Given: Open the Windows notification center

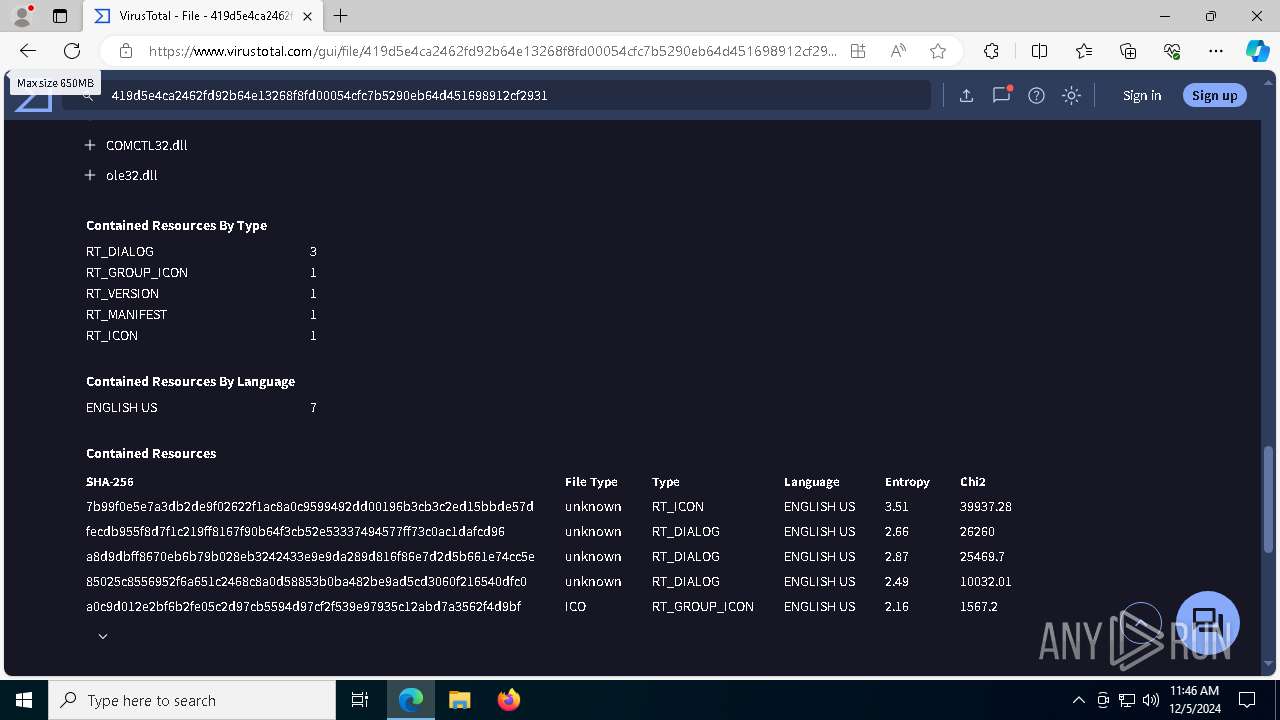Looking at the screenshot, I should click(x=1247, y=700).
